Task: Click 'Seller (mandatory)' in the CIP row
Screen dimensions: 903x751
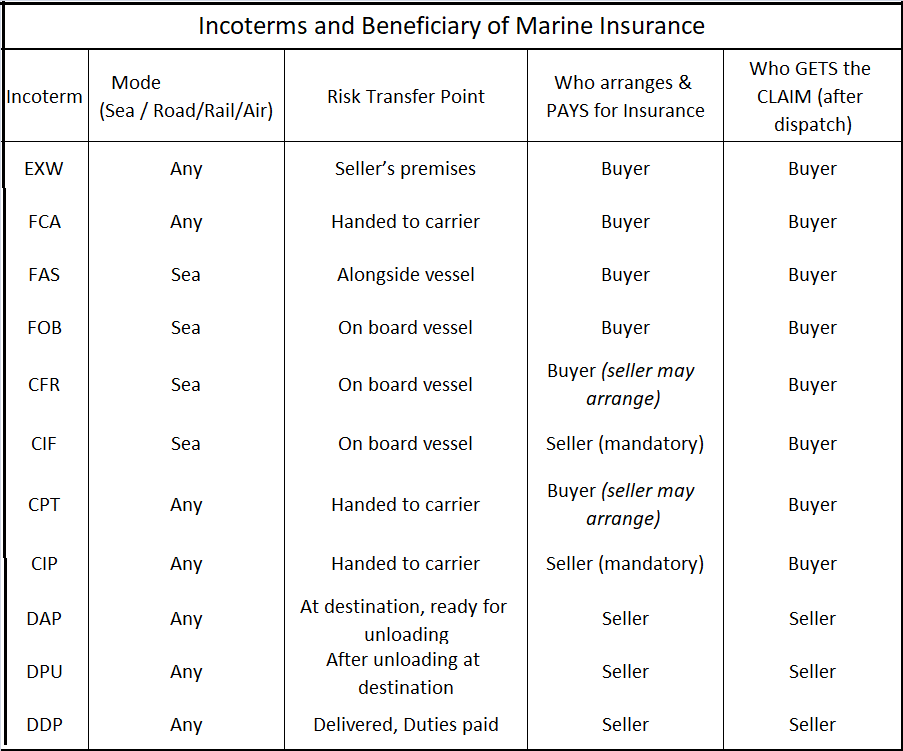Action: coord(625,564)
